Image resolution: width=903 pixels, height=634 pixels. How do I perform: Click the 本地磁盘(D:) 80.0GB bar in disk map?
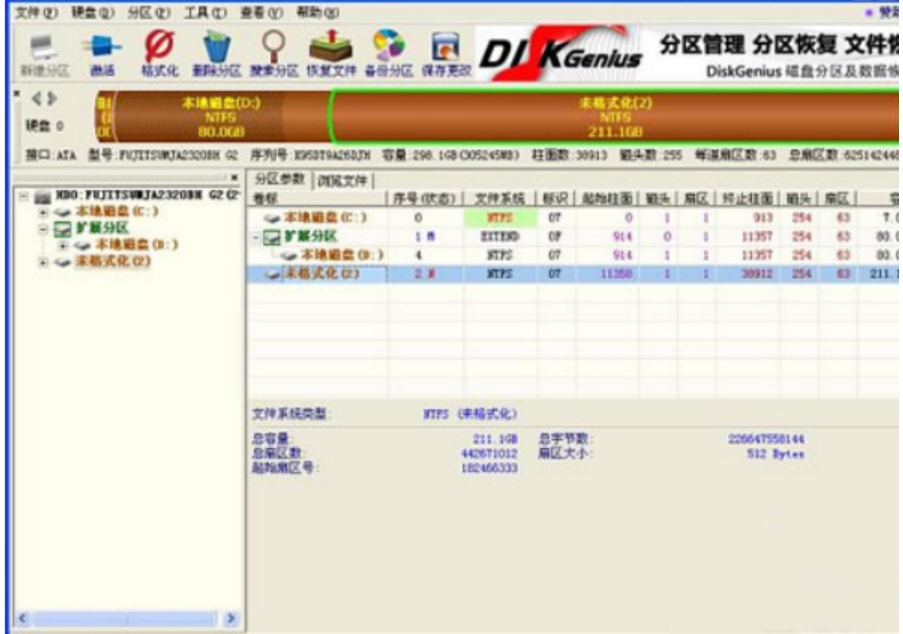point(220,116)
